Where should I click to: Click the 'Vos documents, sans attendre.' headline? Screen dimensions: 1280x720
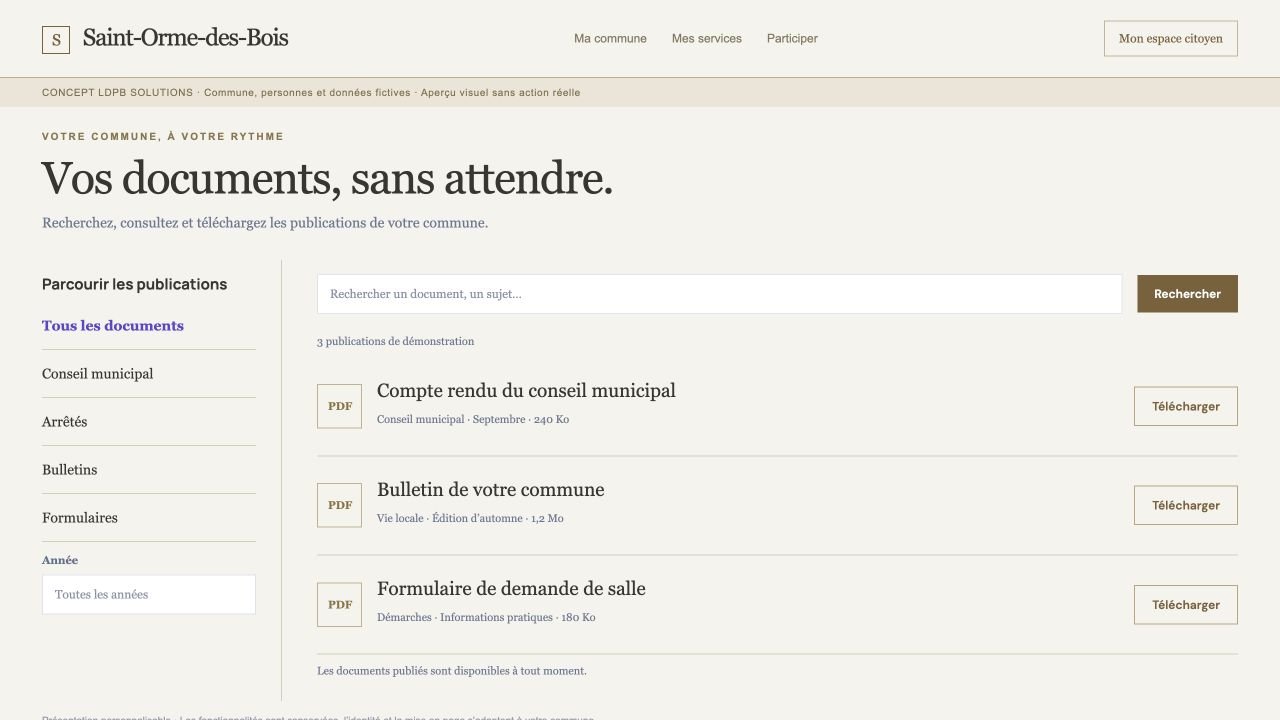pos(327,179)
